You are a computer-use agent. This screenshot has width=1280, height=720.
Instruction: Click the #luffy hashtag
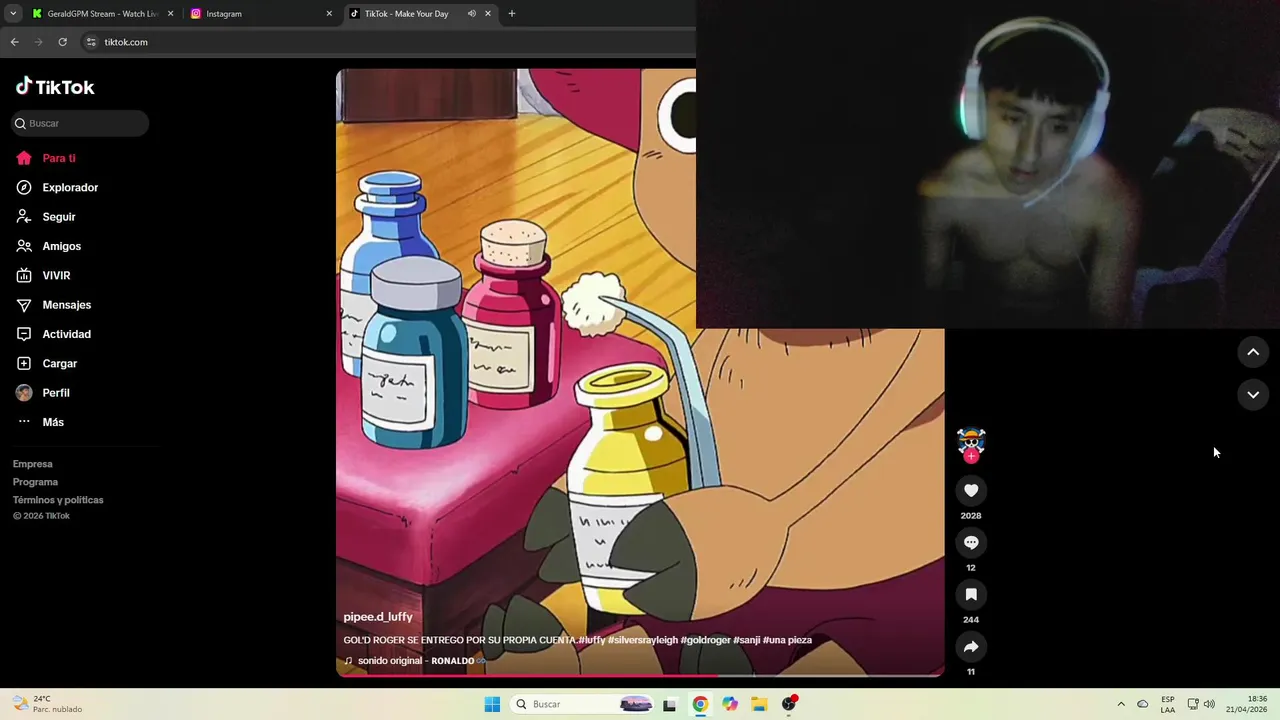click(592, 640)
